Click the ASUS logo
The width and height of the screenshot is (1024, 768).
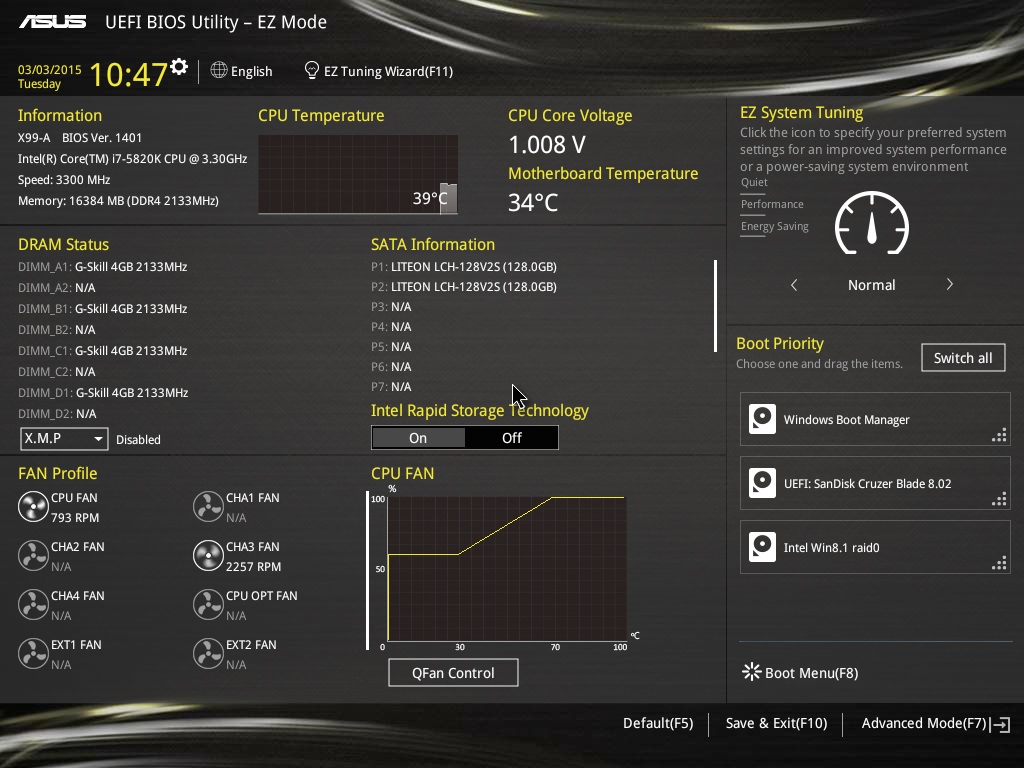[52, 22]
